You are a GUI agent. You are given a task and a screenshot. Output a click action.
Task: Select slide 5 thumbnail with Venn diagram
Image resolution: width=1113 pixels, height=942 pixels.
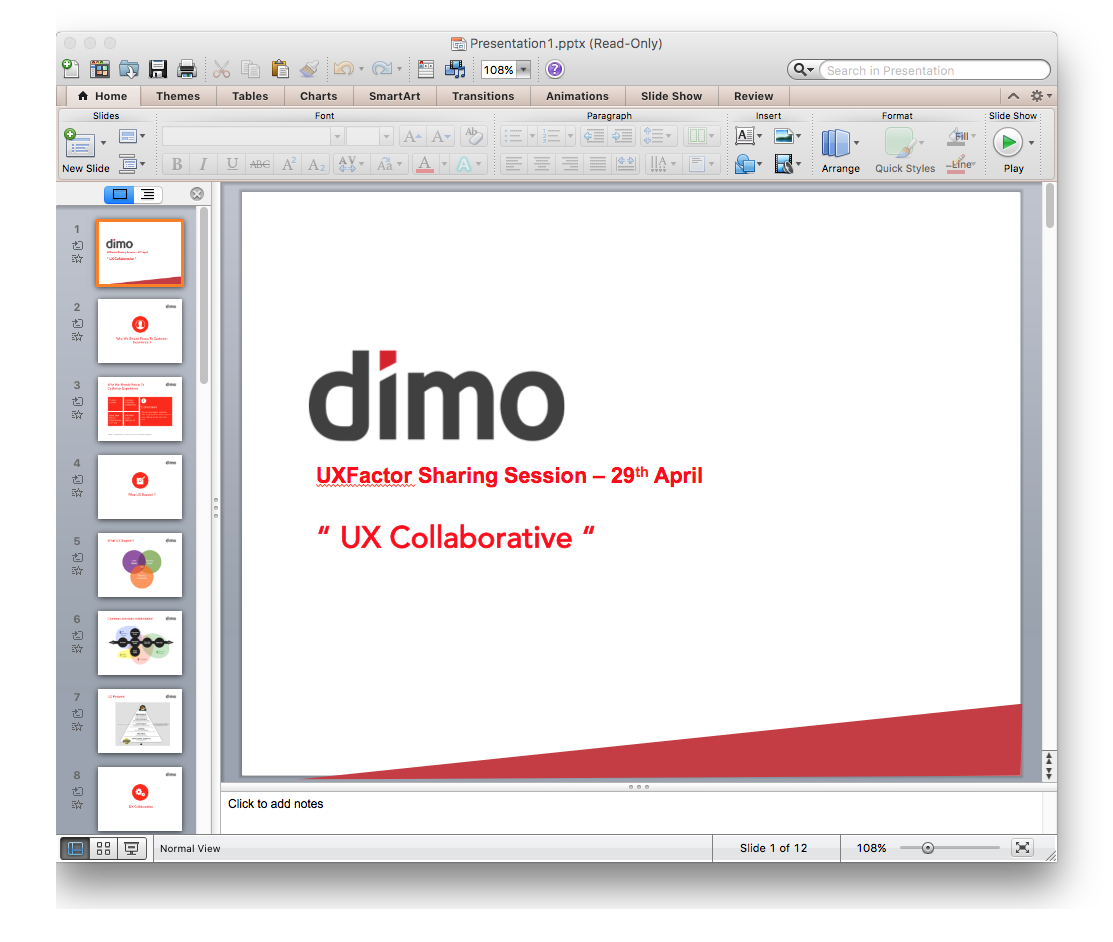tap(140, 564)
